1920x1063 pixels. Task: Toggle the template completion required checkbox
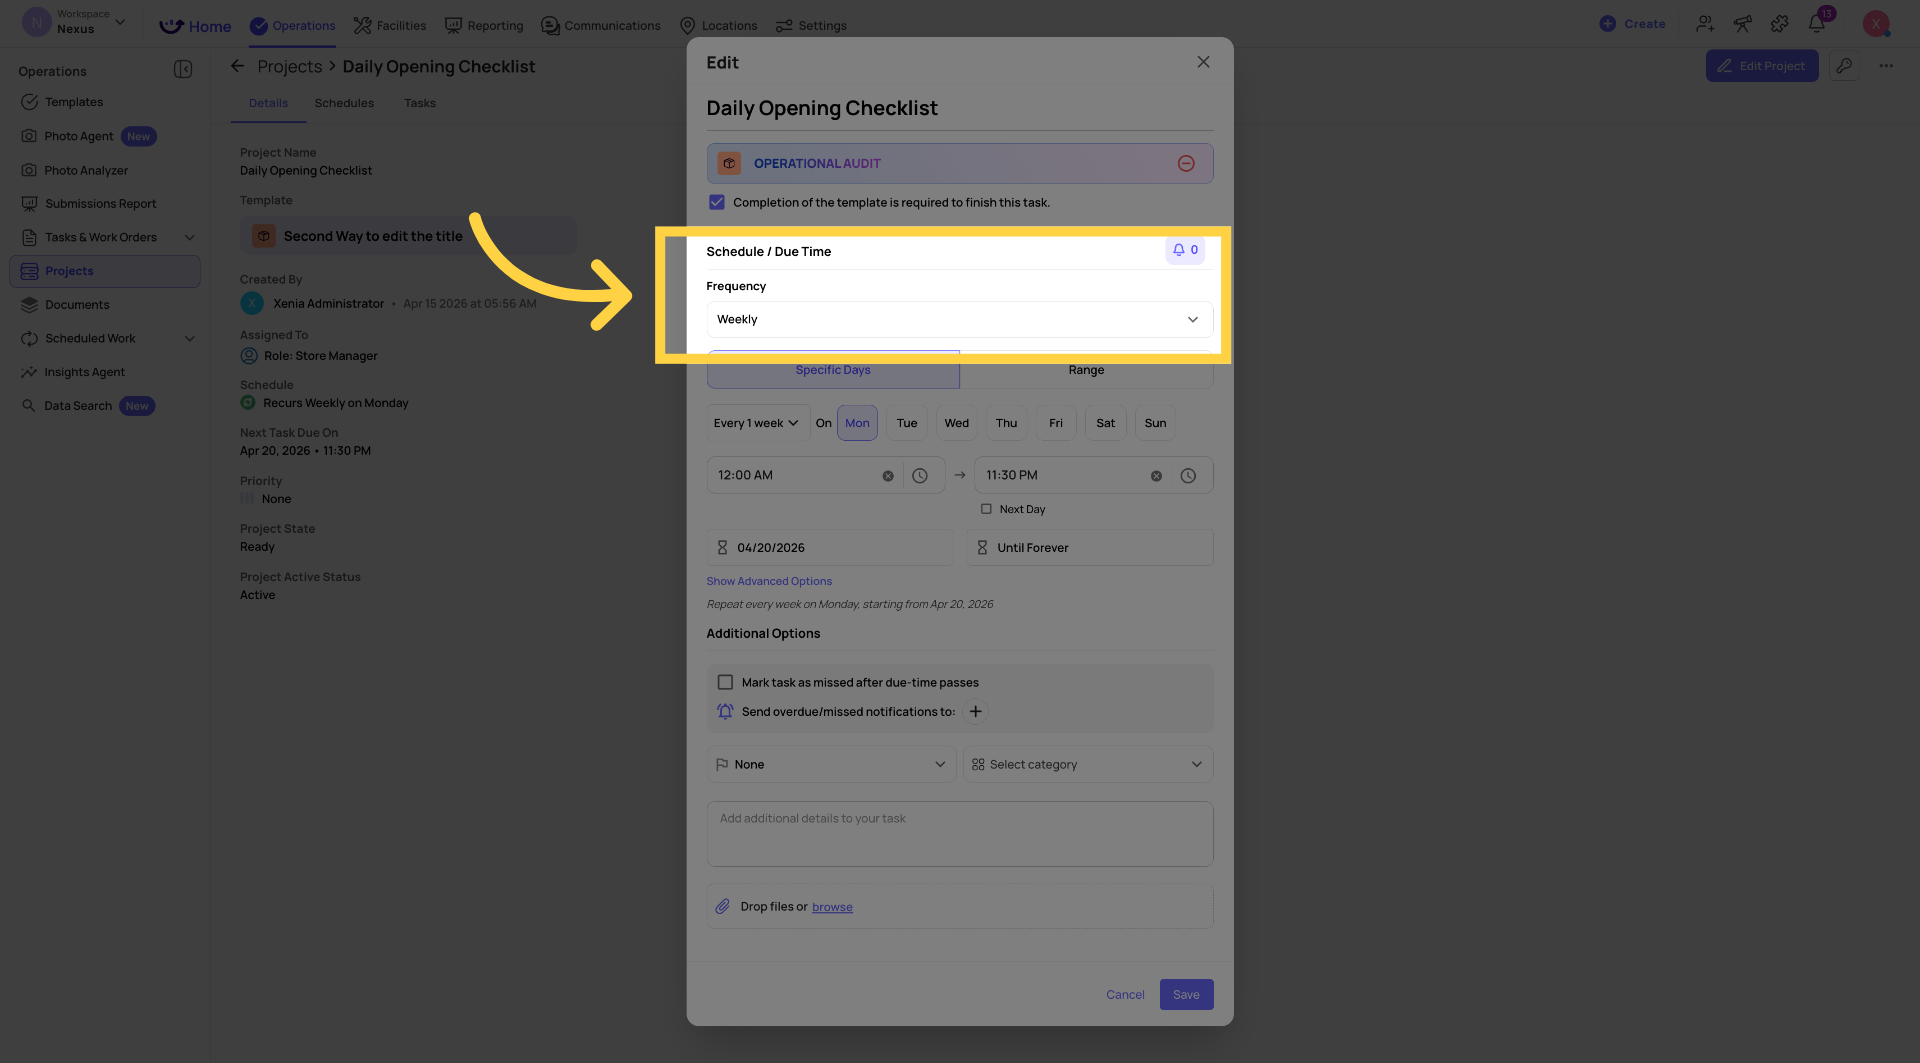717,202
